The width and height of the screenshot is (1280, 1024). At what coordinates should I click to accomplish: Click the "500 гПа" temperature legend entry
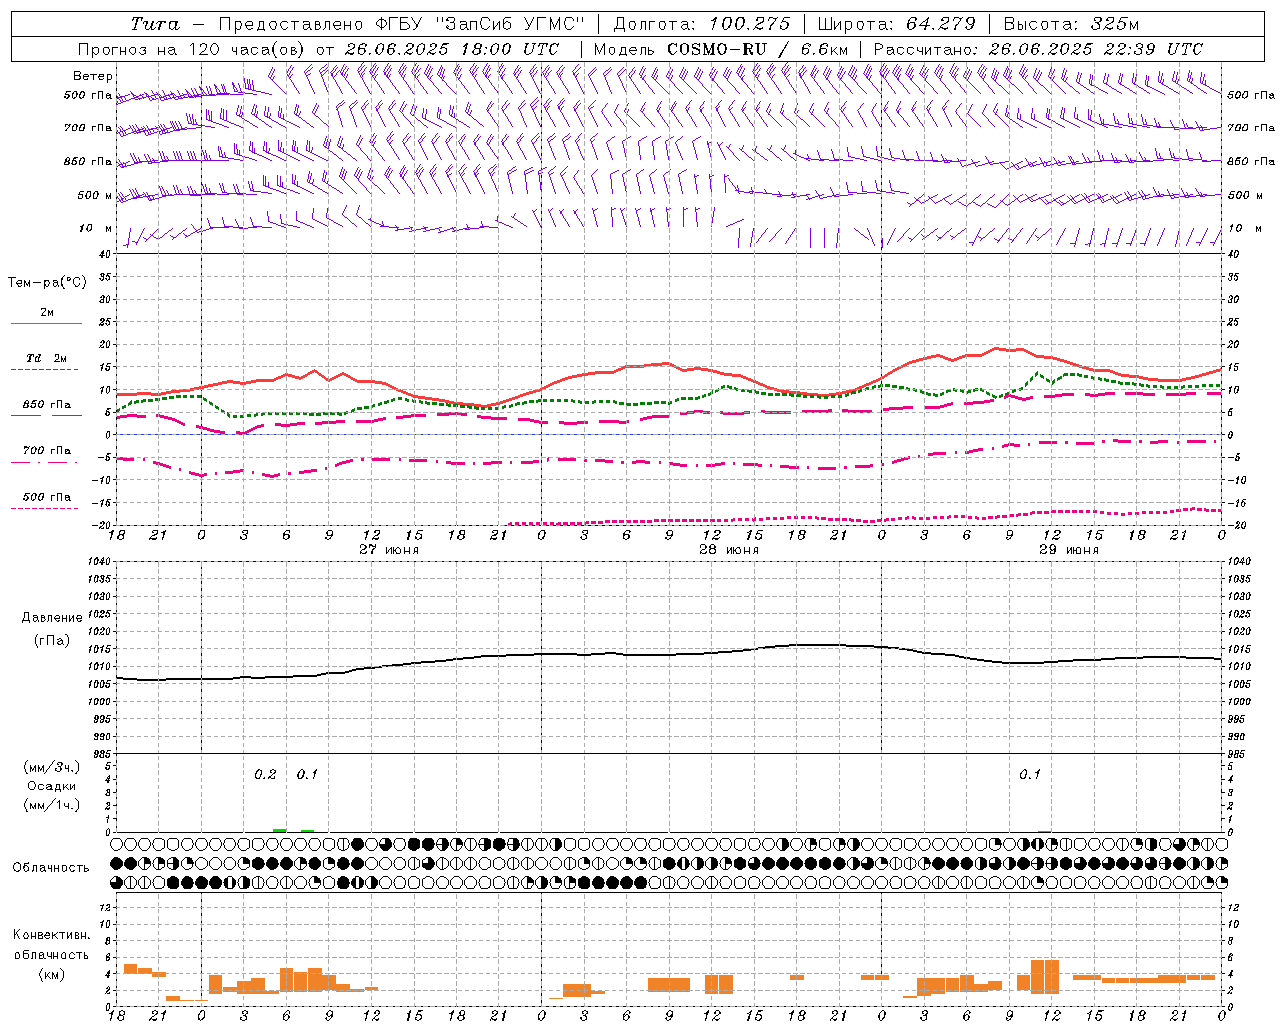[x=46, y=497]
